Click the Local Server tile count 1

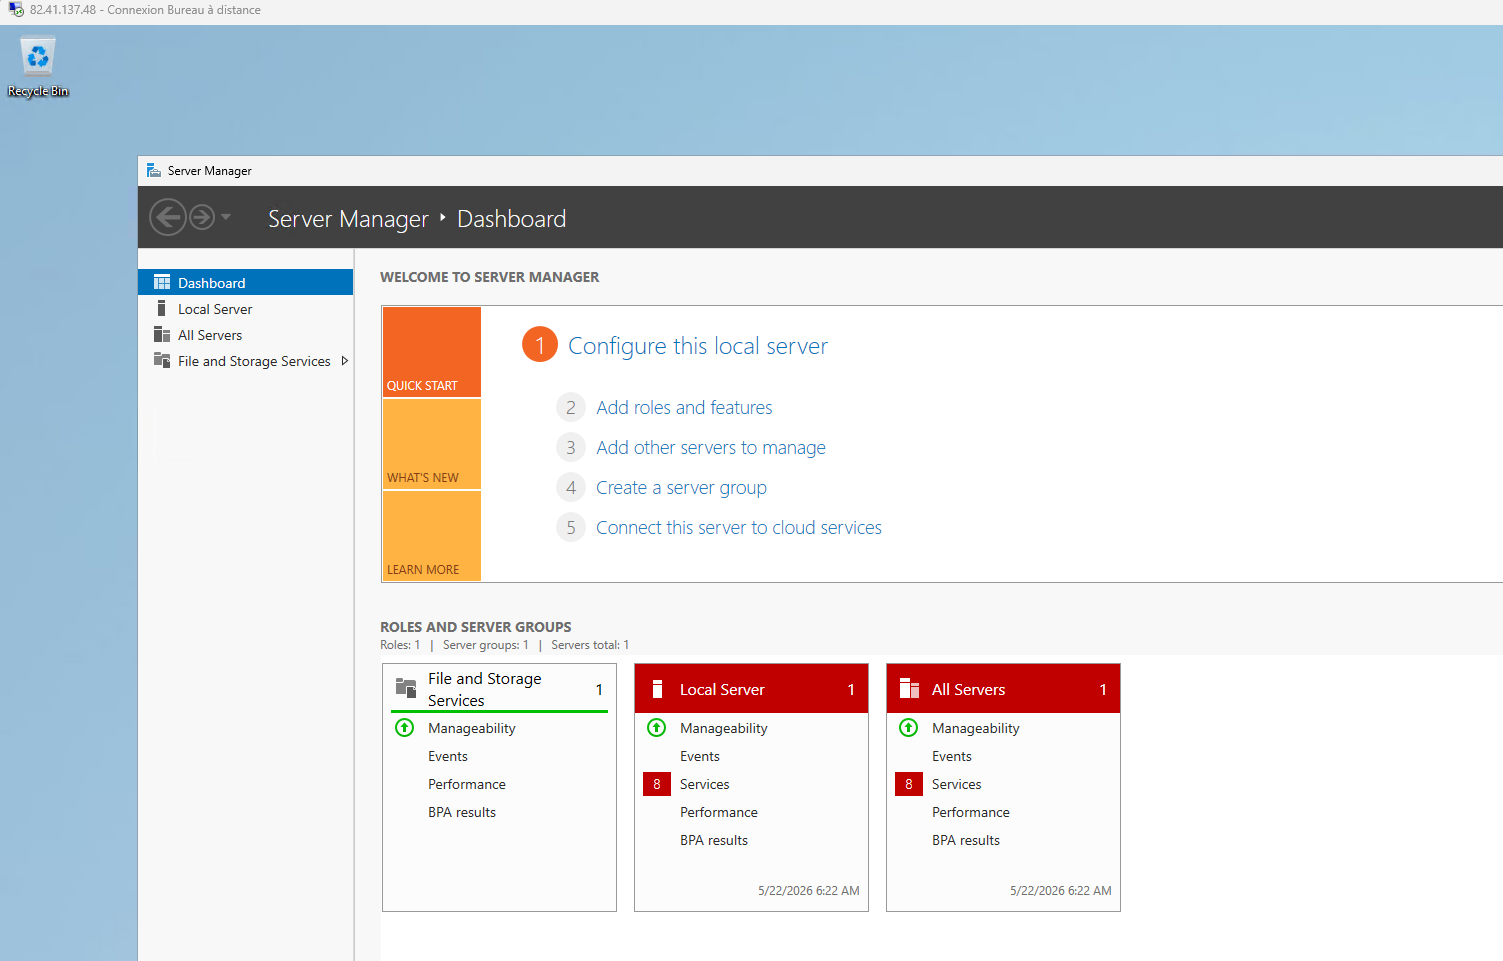point(851,689)
